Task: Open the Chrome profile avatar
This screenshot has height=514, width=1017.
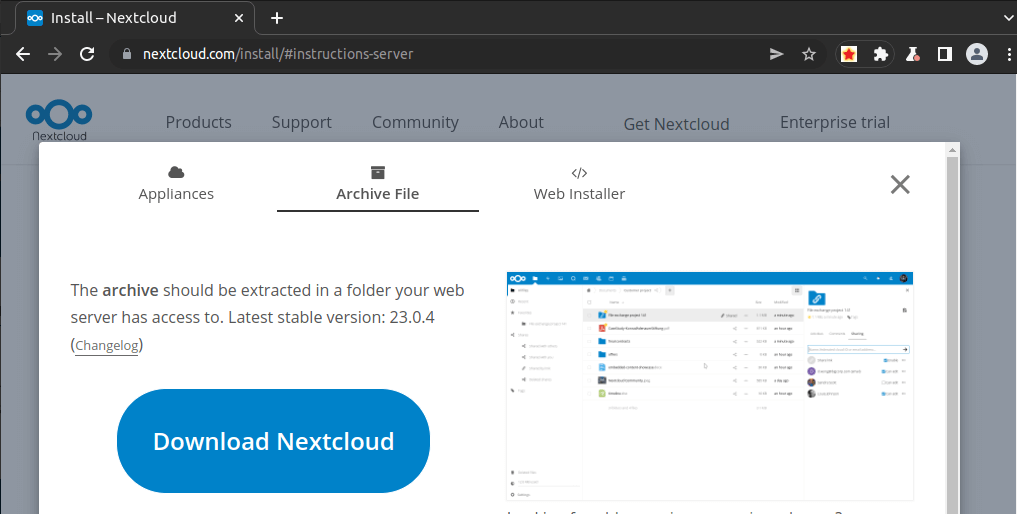Action: click(977, 54)
